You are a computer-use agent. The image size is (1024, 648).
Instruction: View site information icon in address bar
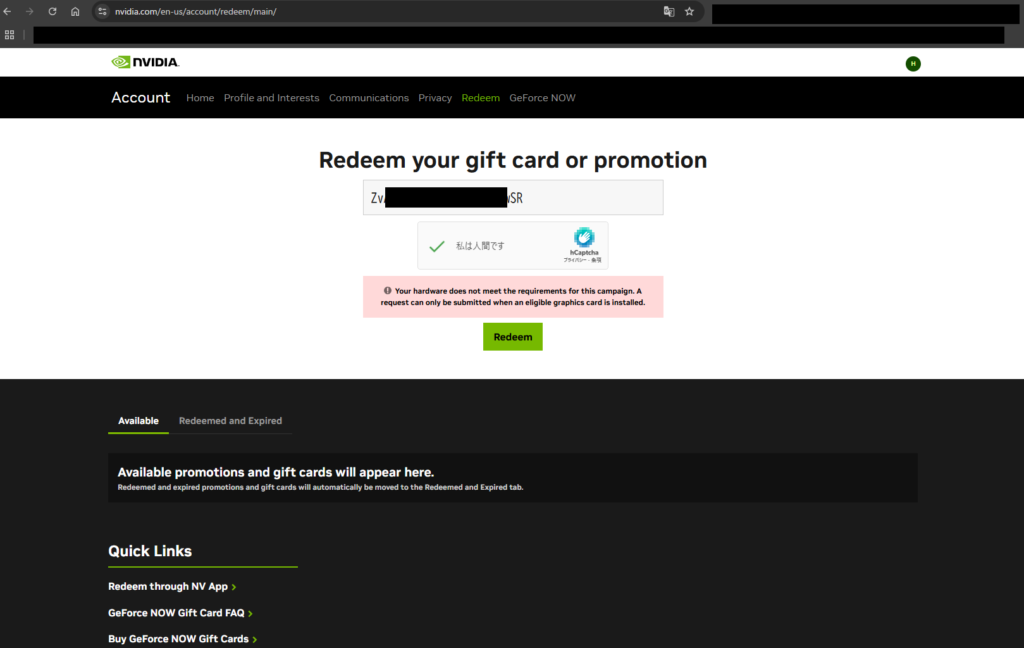point(103,12)
